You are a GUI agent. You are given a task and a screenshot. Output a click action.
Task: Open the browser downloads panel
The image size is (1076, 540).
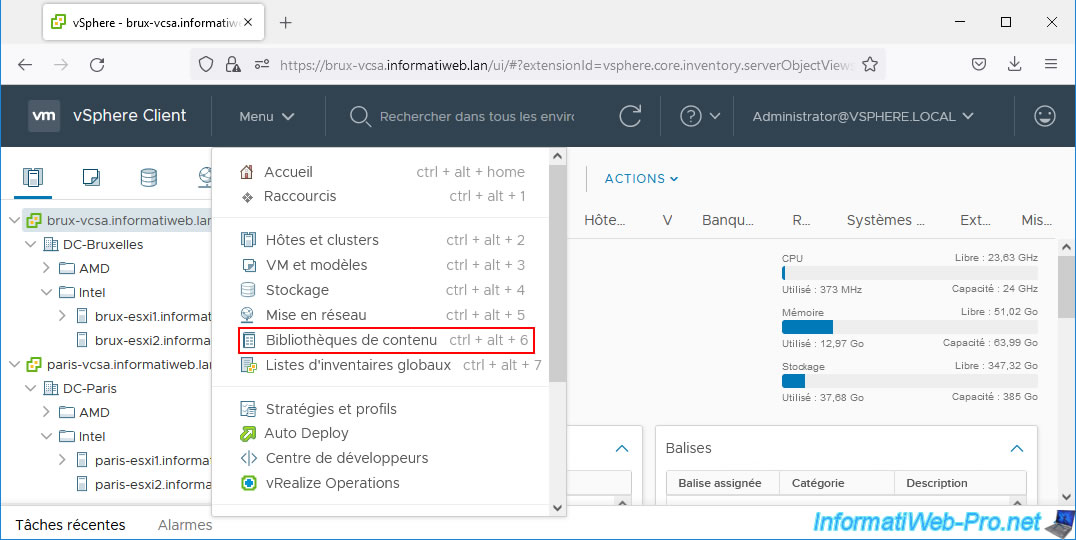pos(1015,64)
